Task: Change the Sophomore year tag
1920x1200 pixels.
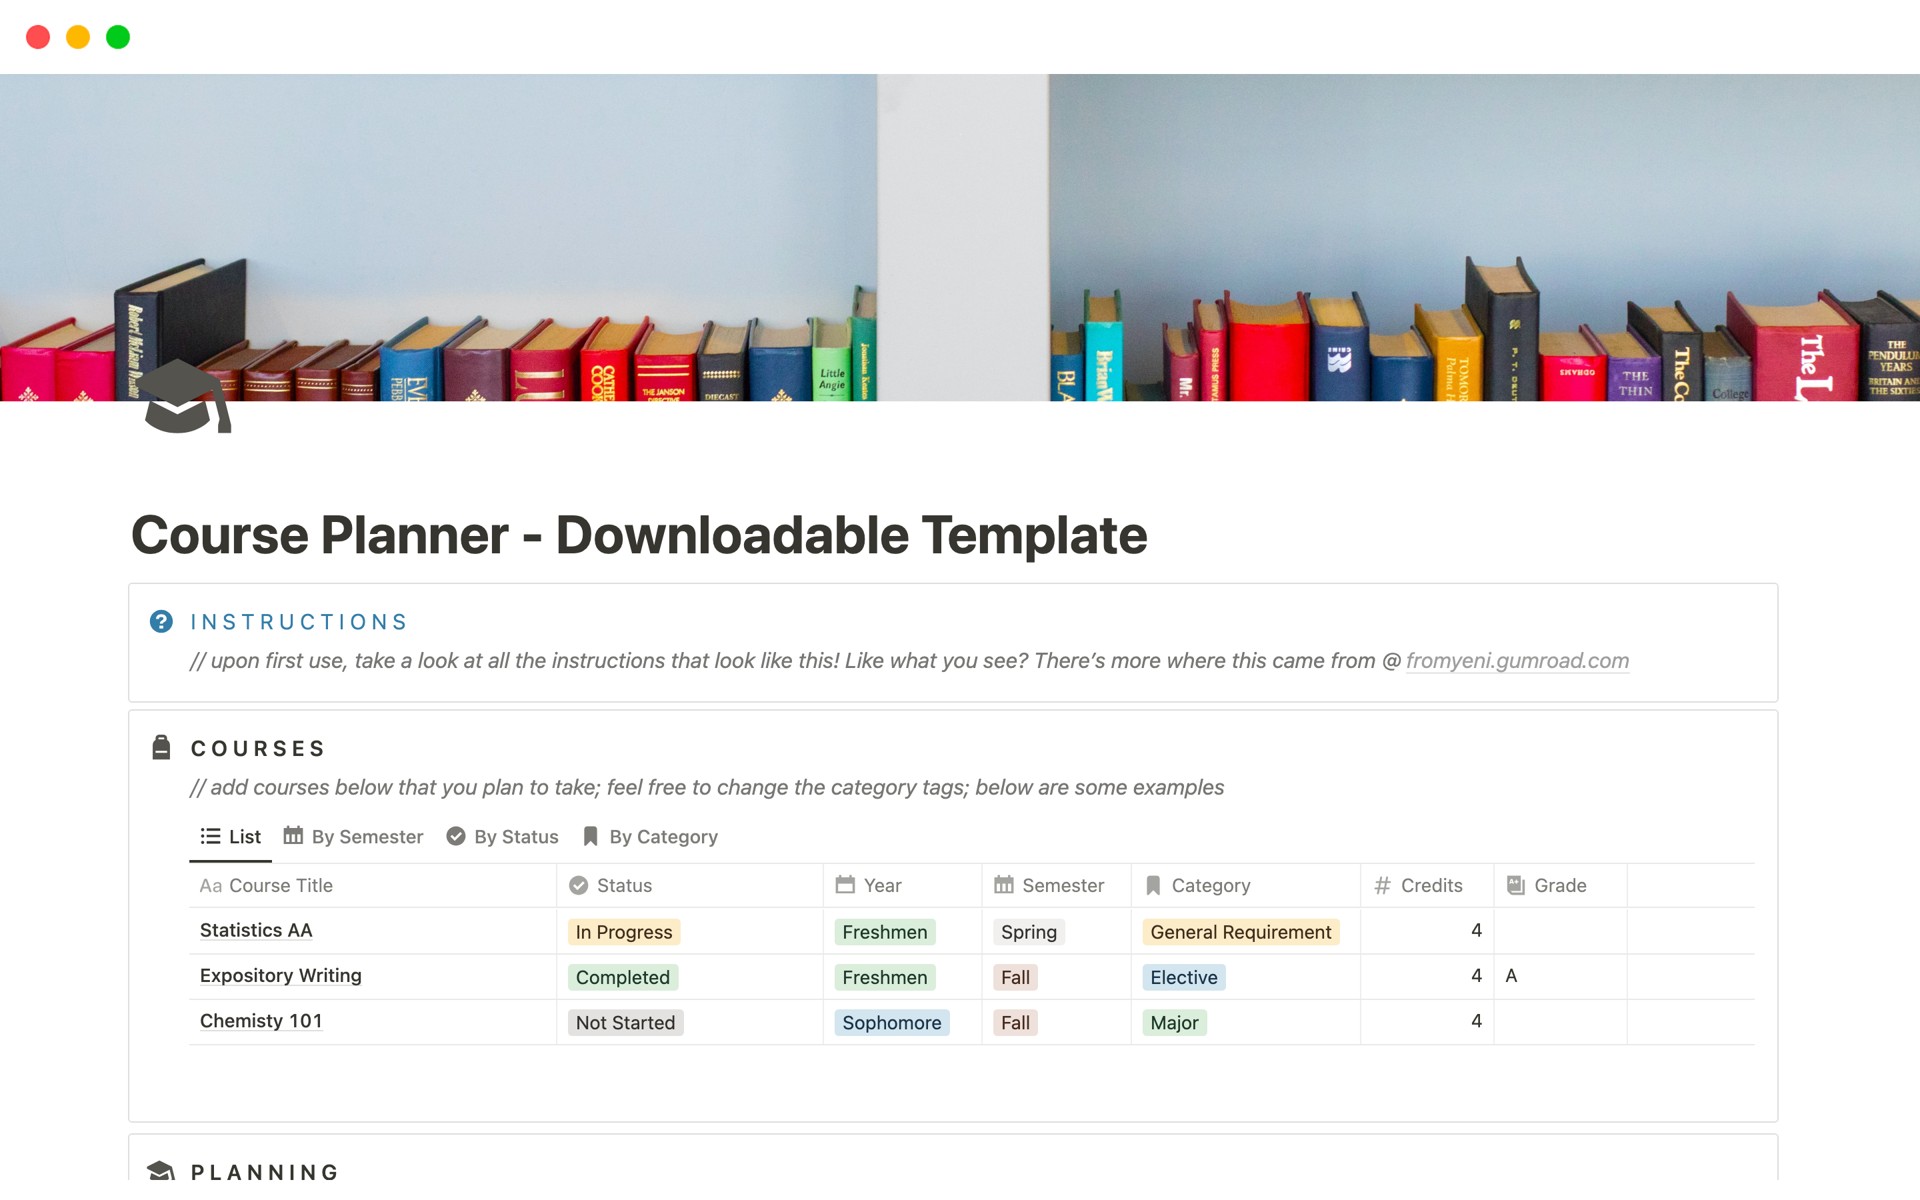Action: point(891,1022)
